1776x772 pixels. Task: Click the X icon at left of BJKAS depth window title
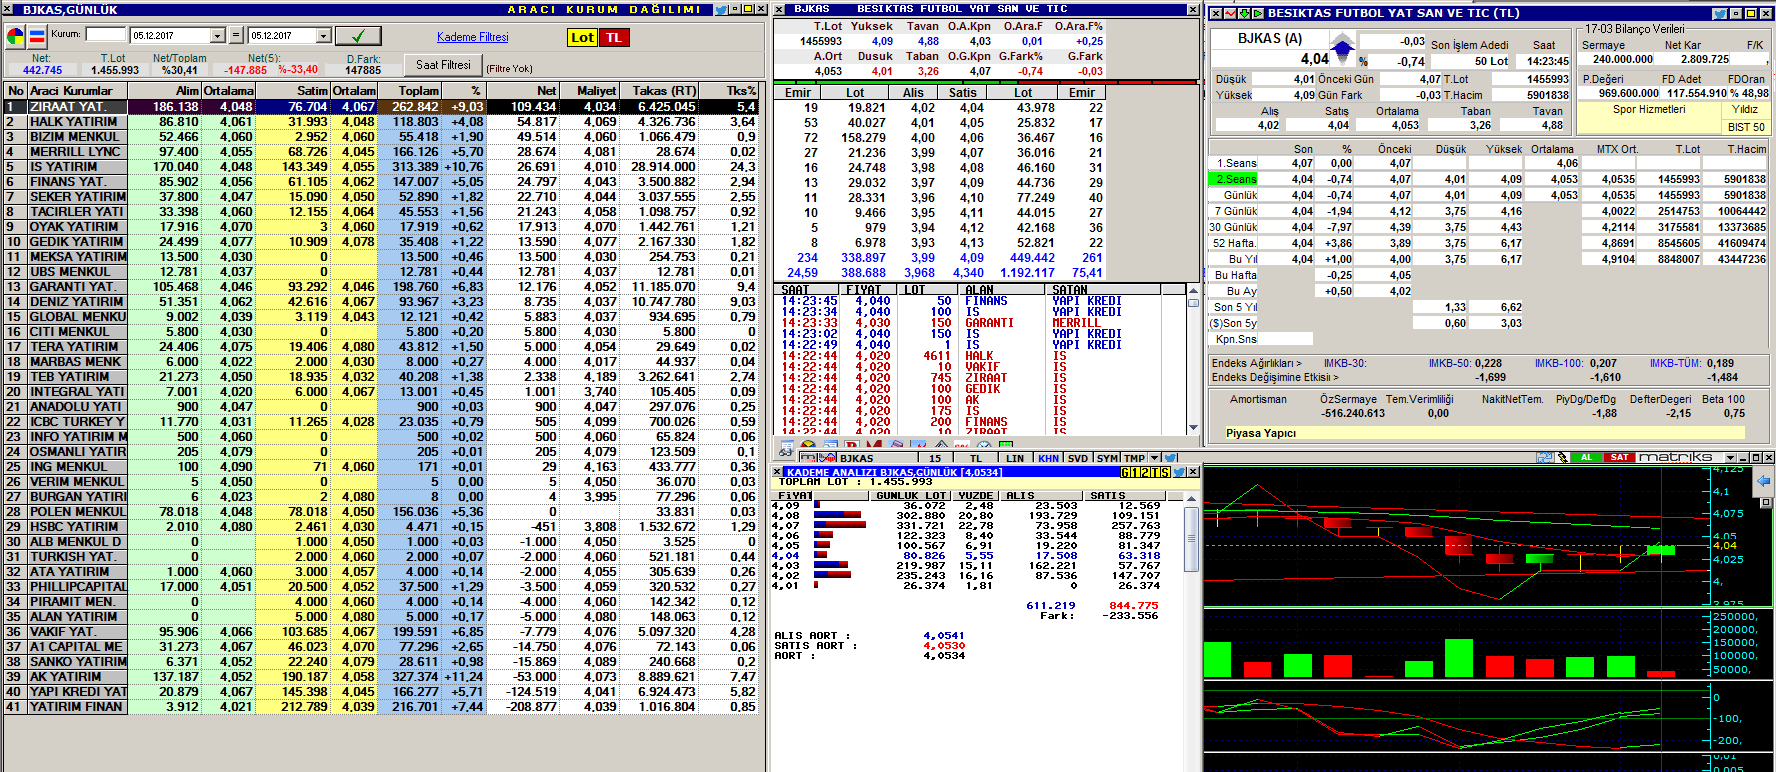(x=780, y=9)
